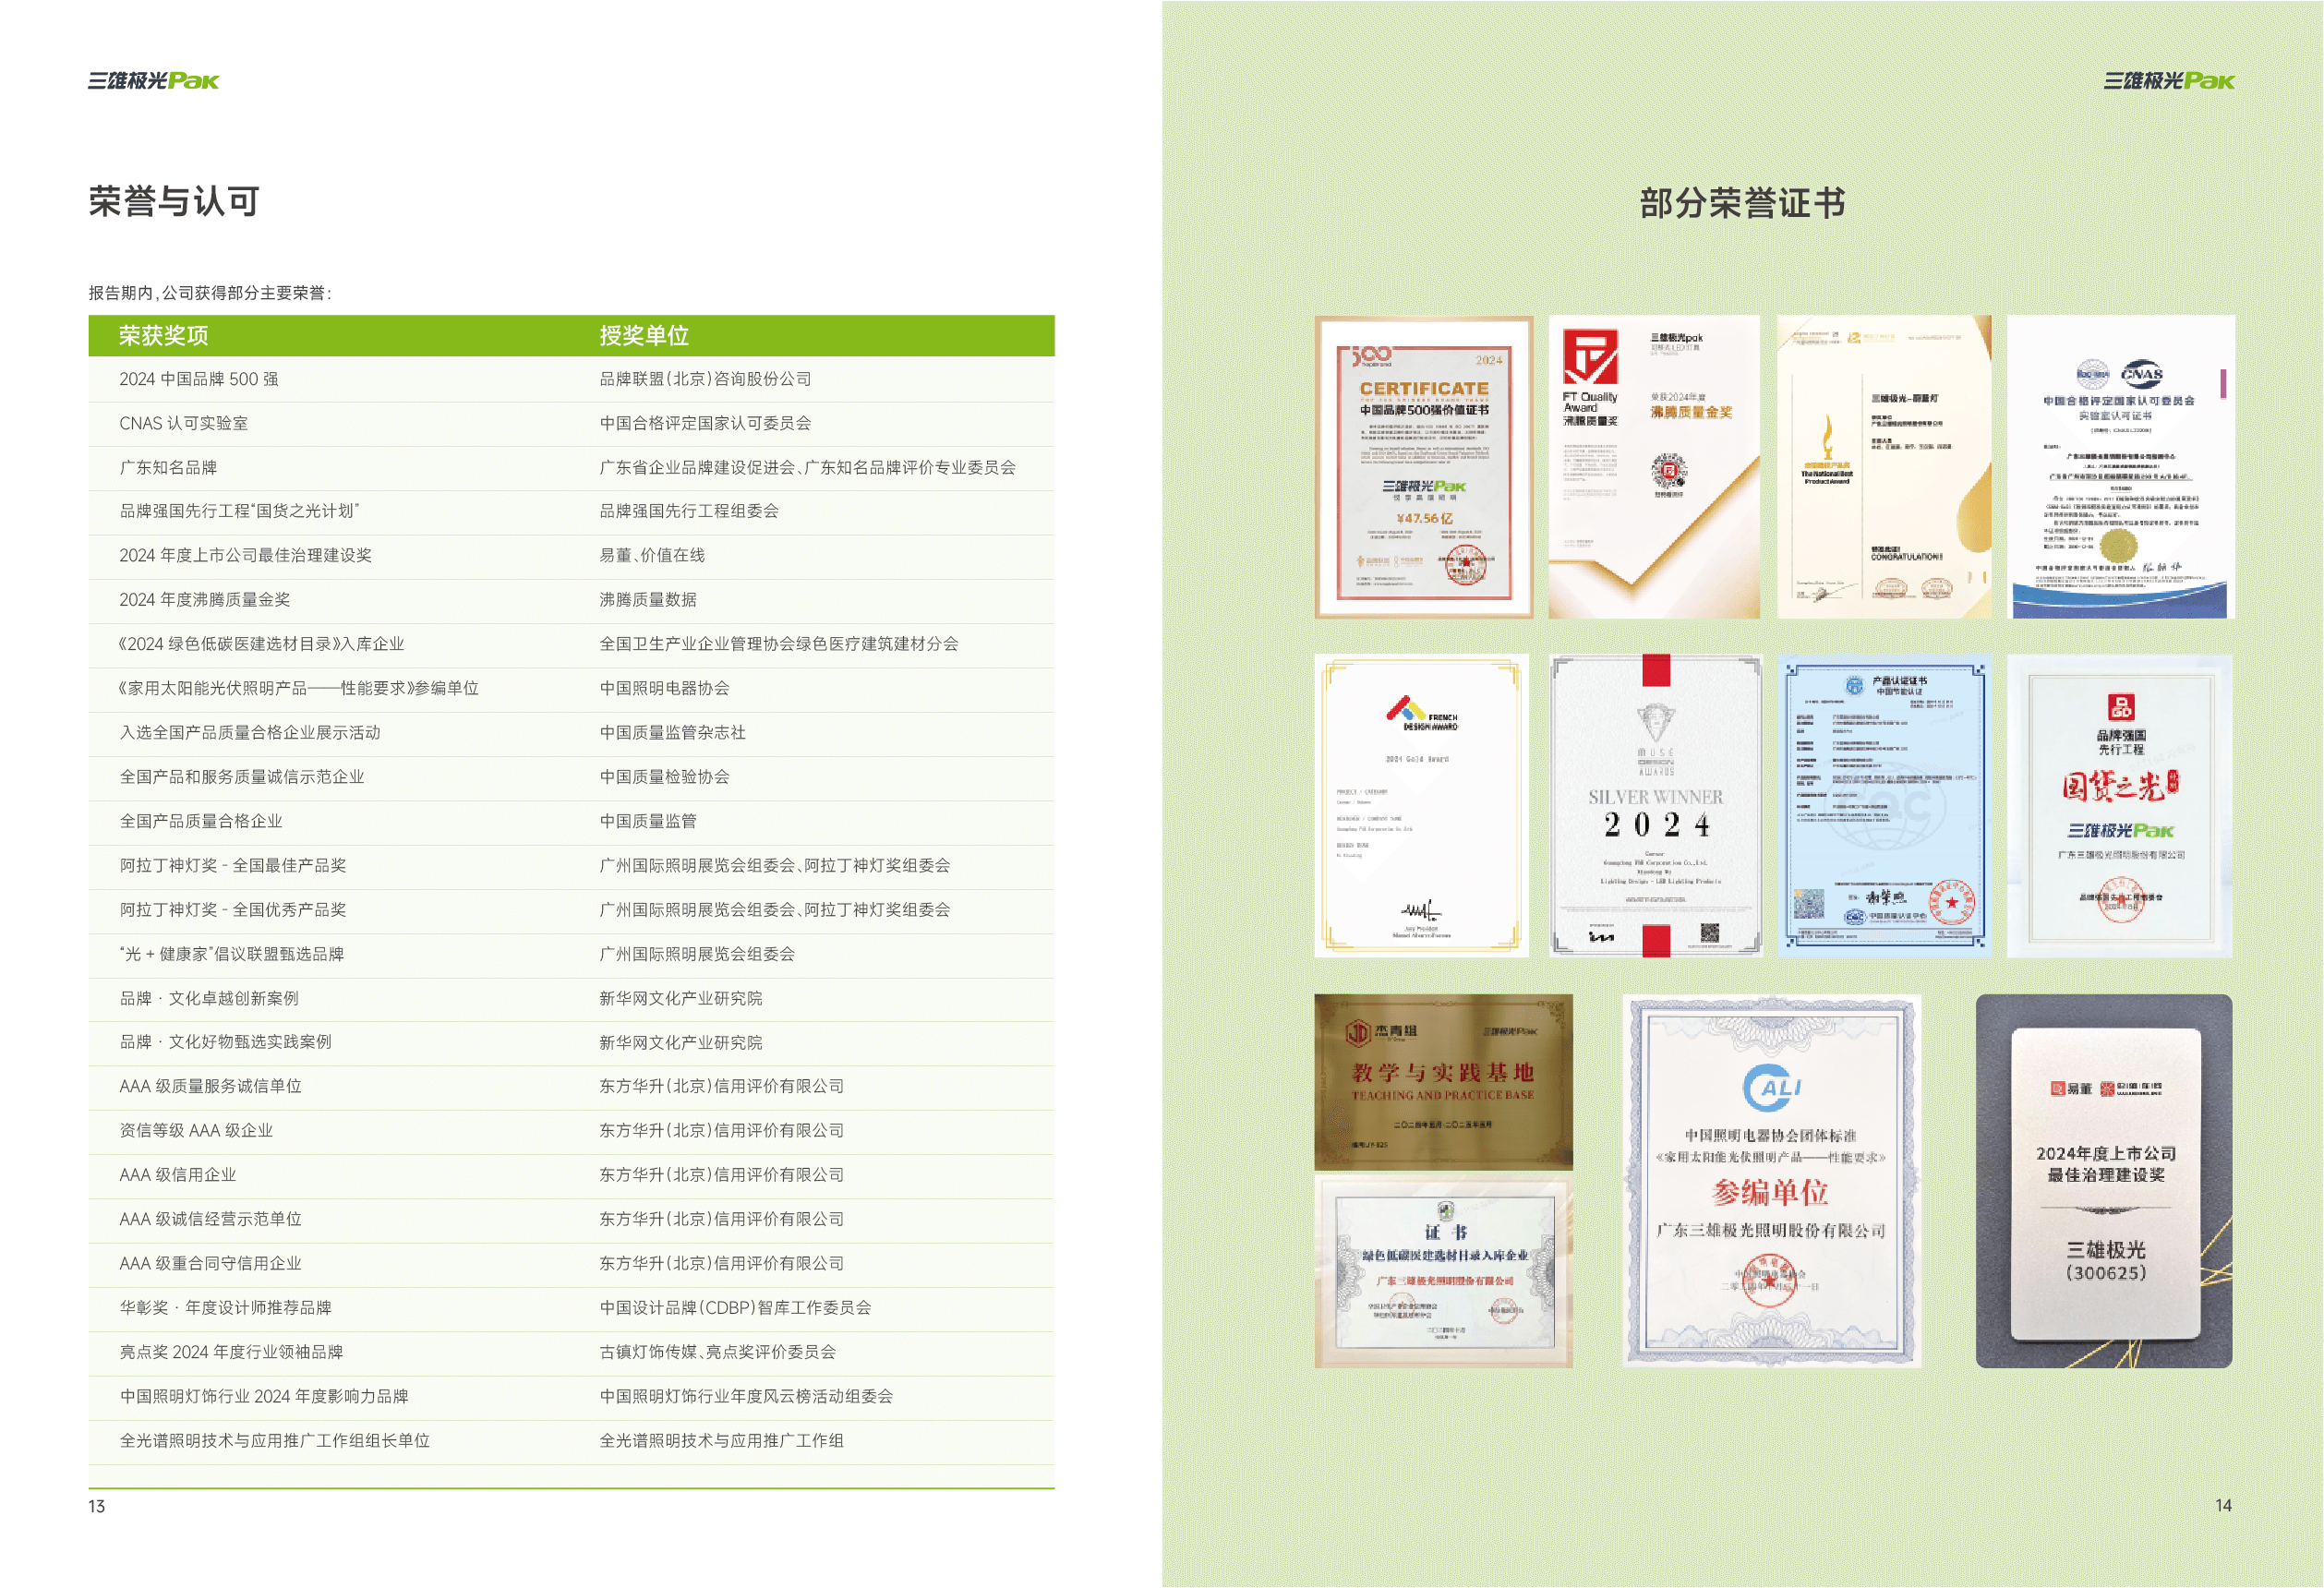Click the 授奖单位 column header
This screenshot has height=1588, width=2324.
pos(644,336)
